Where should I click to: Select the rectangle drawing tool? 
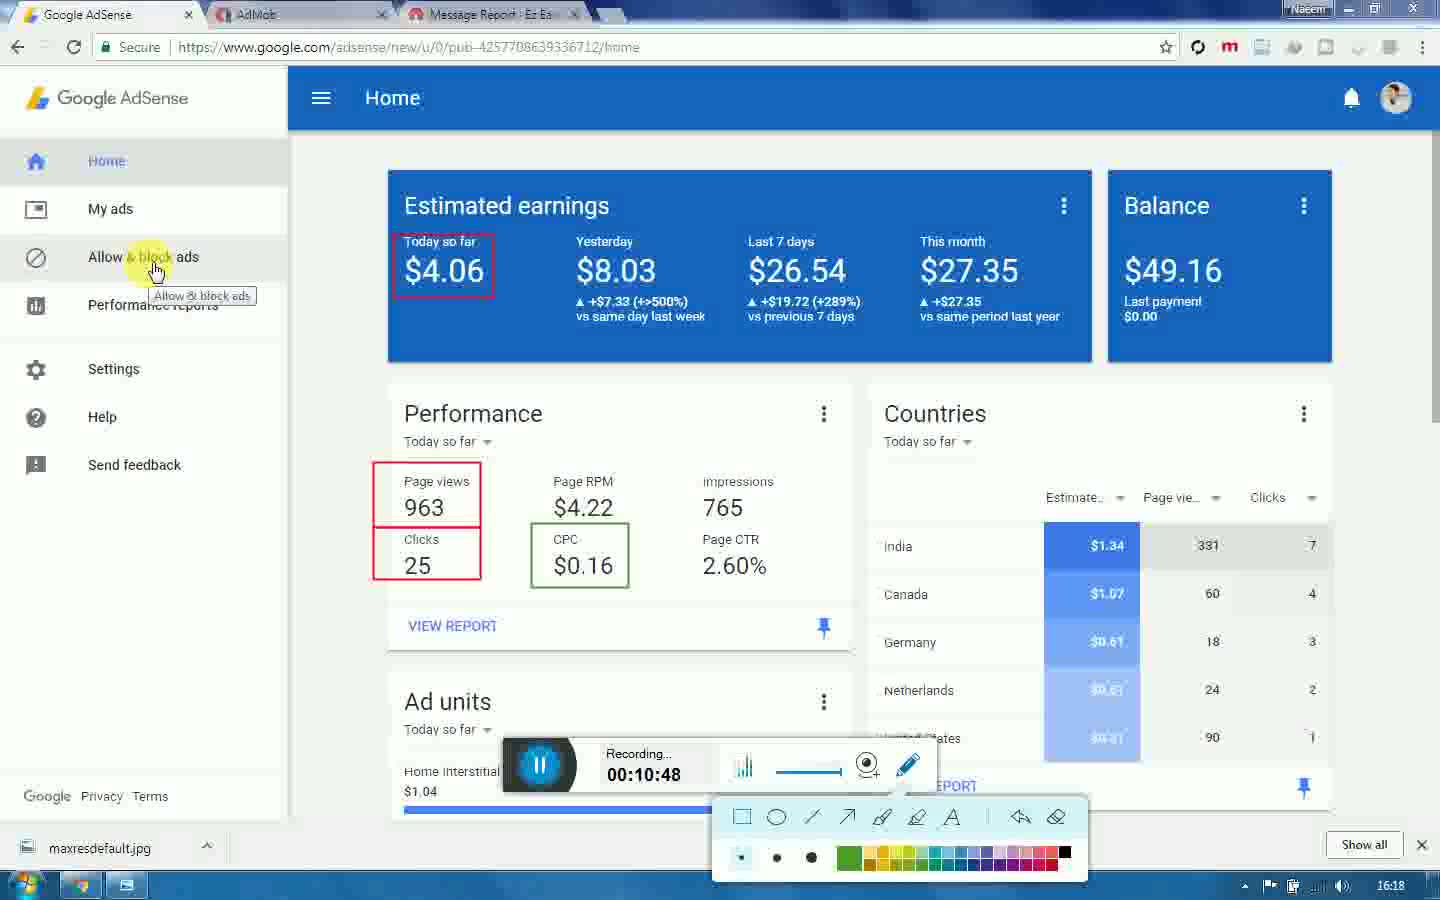click(x=742, y=817)
